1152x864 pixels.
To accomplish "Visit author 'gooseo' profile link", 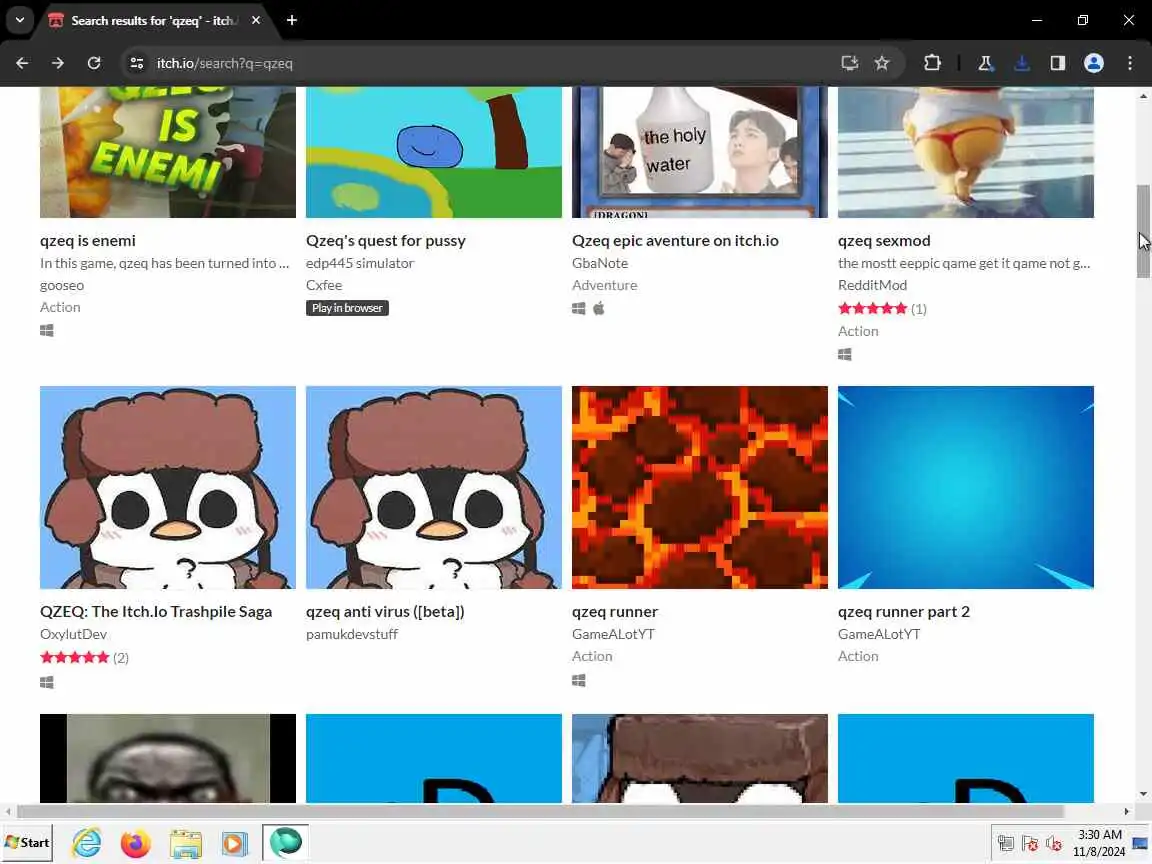I will 62,285.
